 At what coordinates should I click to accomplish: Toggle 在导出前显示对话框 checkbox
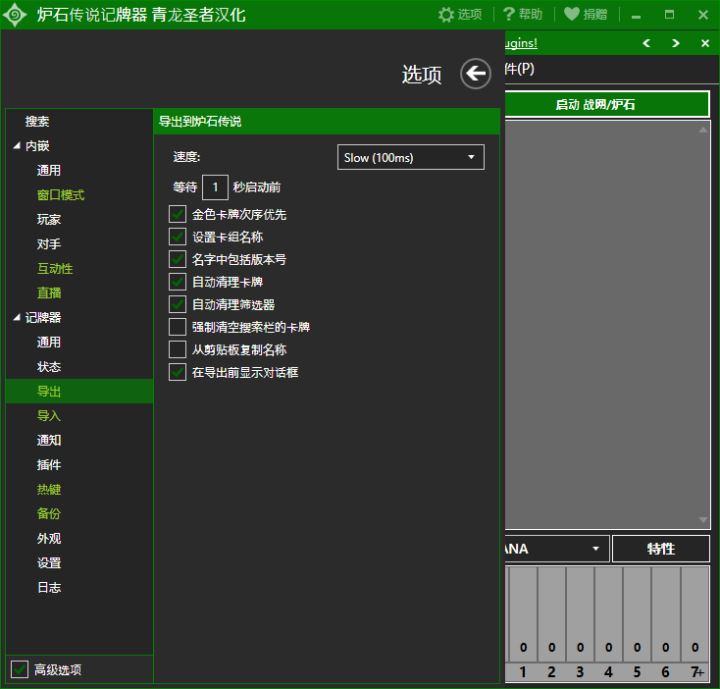point(177,372)
